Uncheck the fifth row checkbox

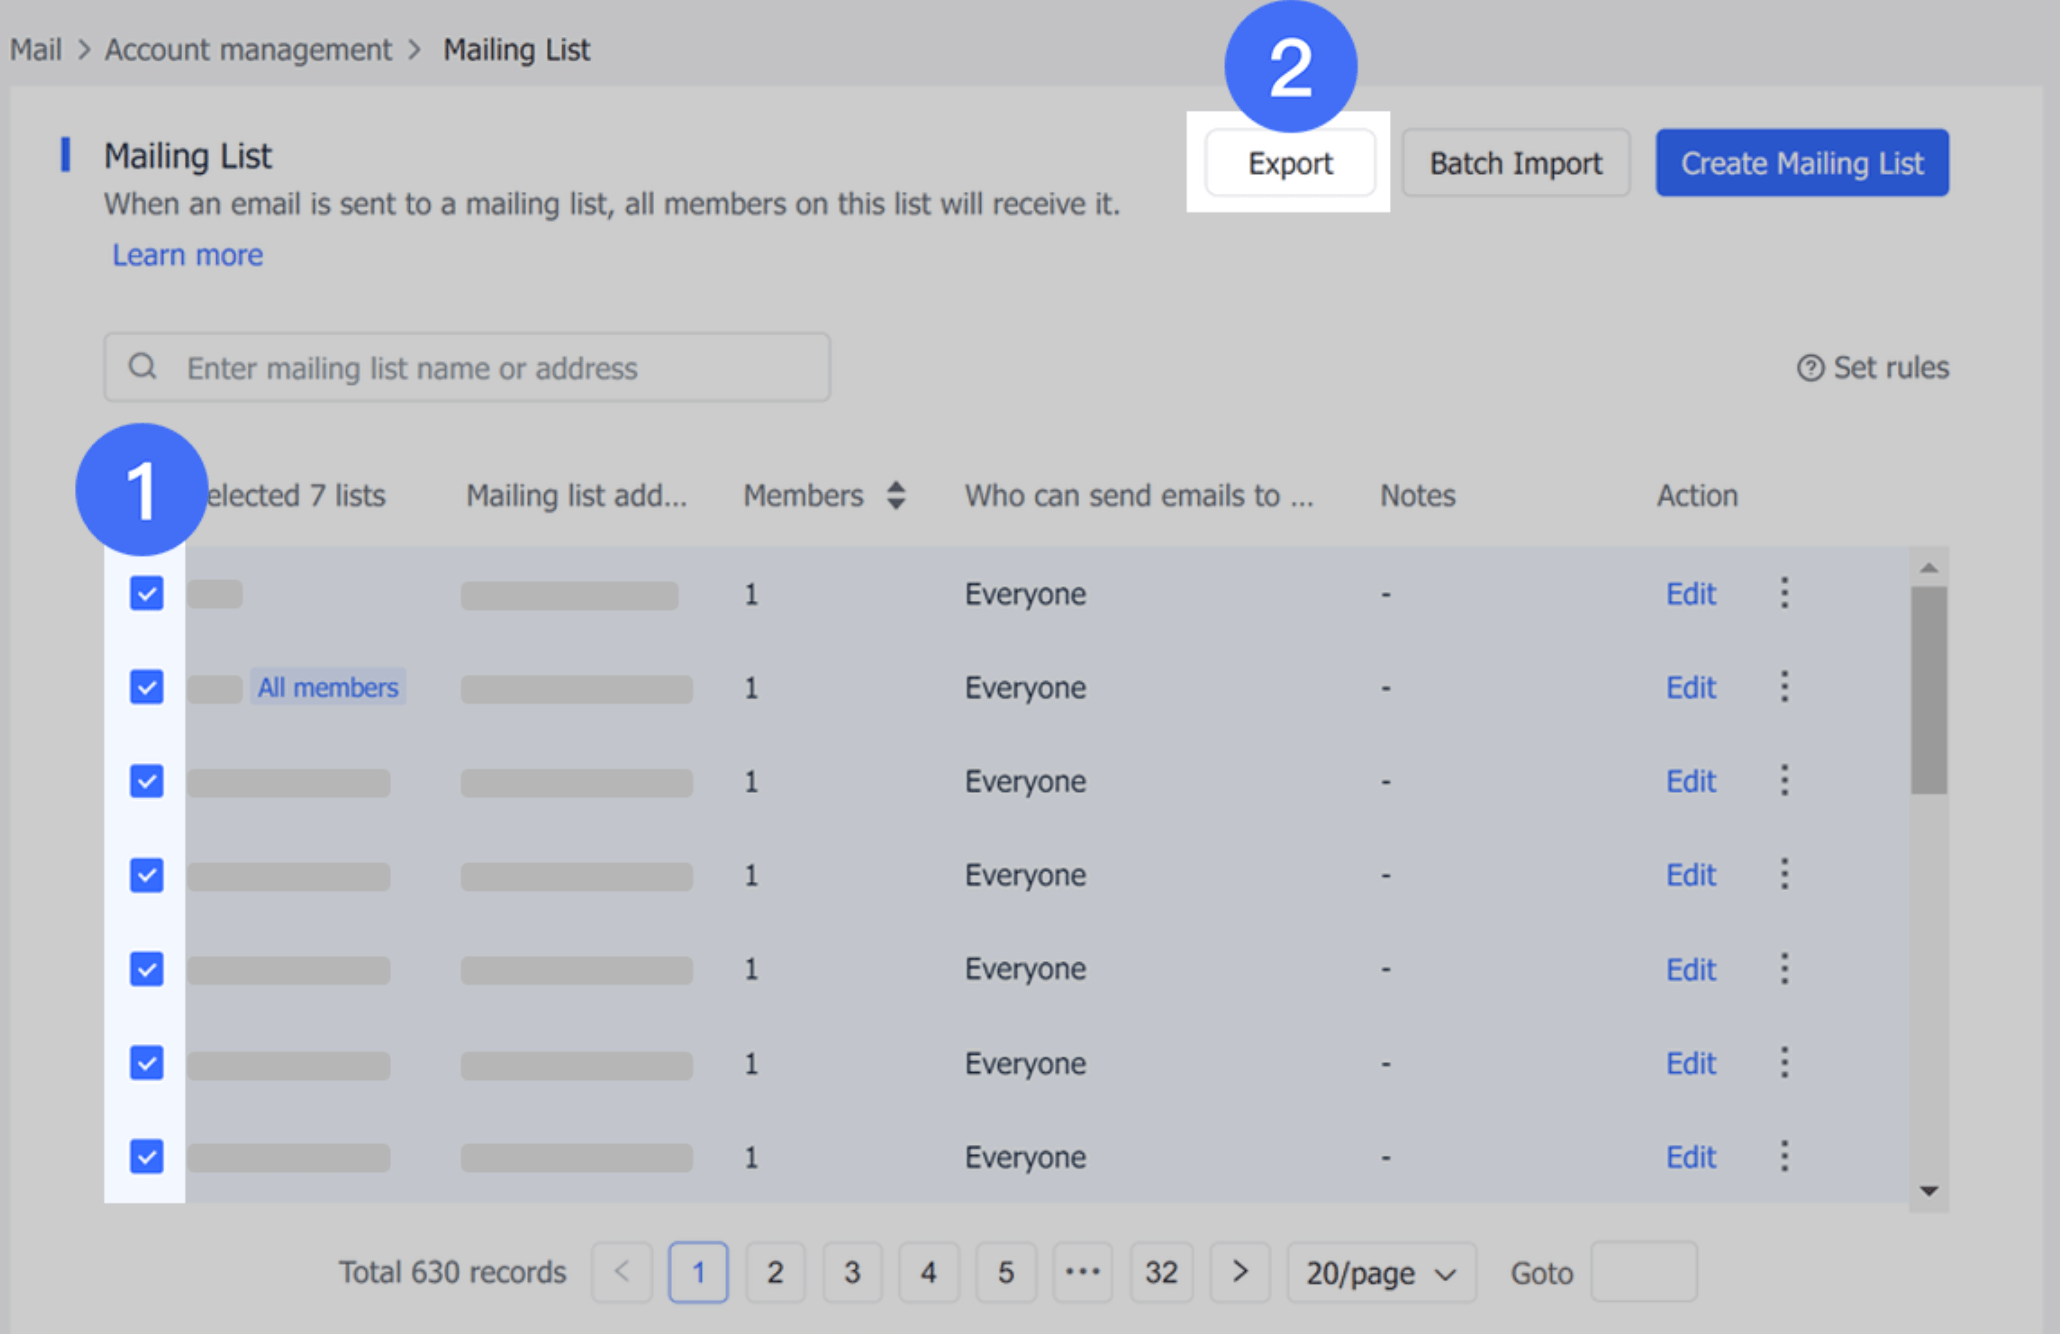147,969
